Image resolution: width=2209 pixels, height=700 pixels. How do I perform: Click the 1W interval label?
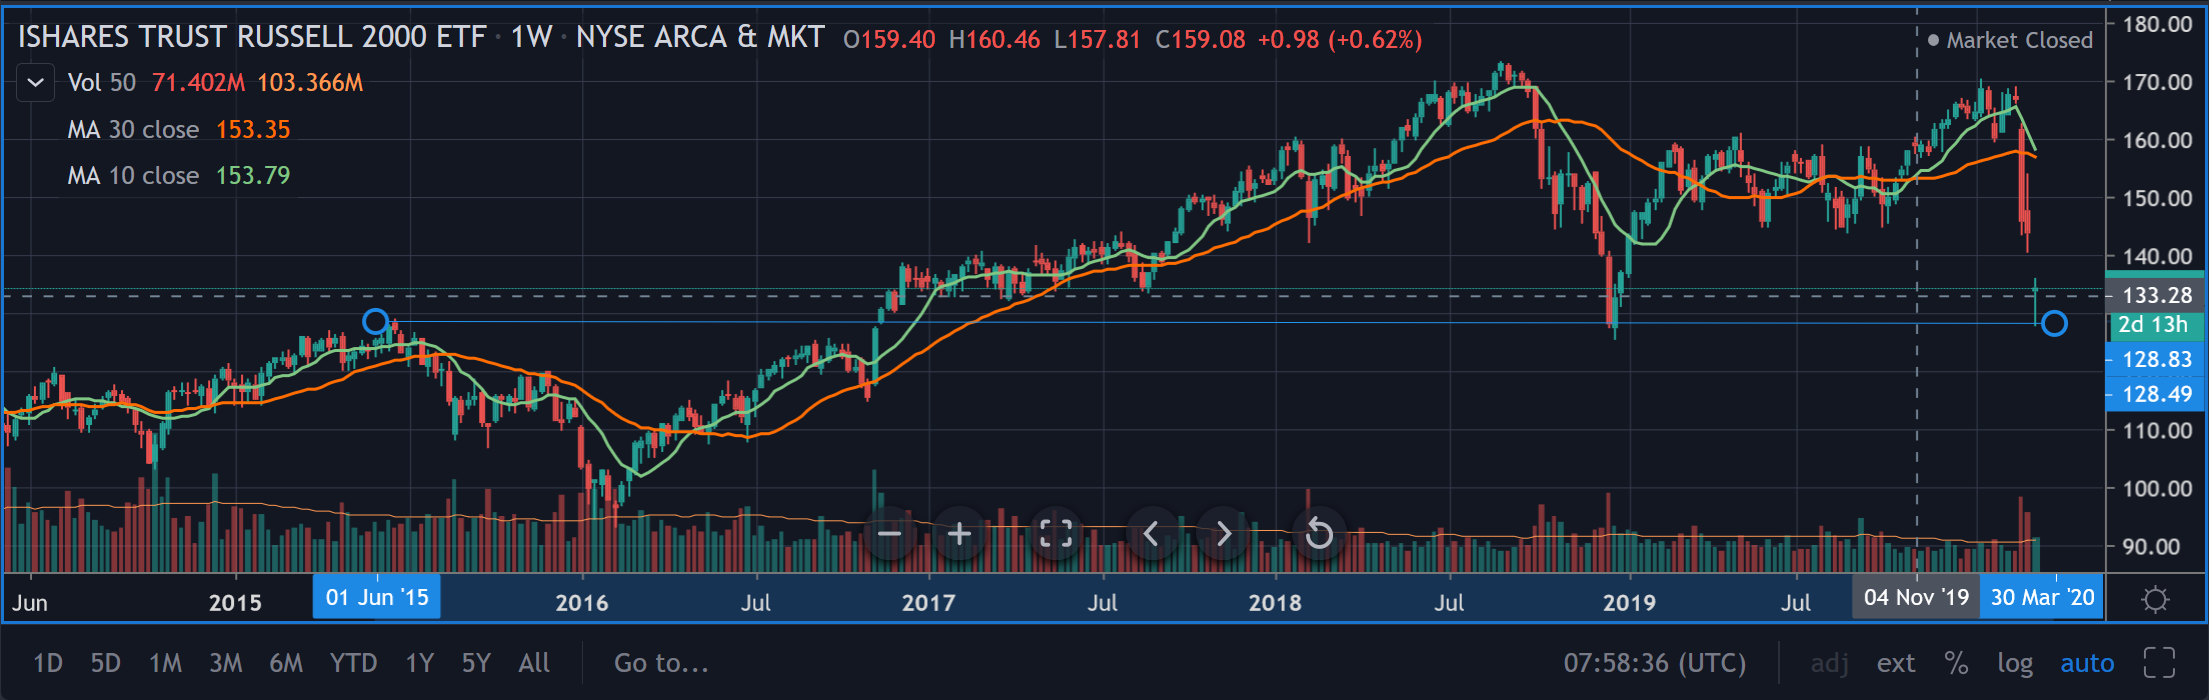(531, 38)
